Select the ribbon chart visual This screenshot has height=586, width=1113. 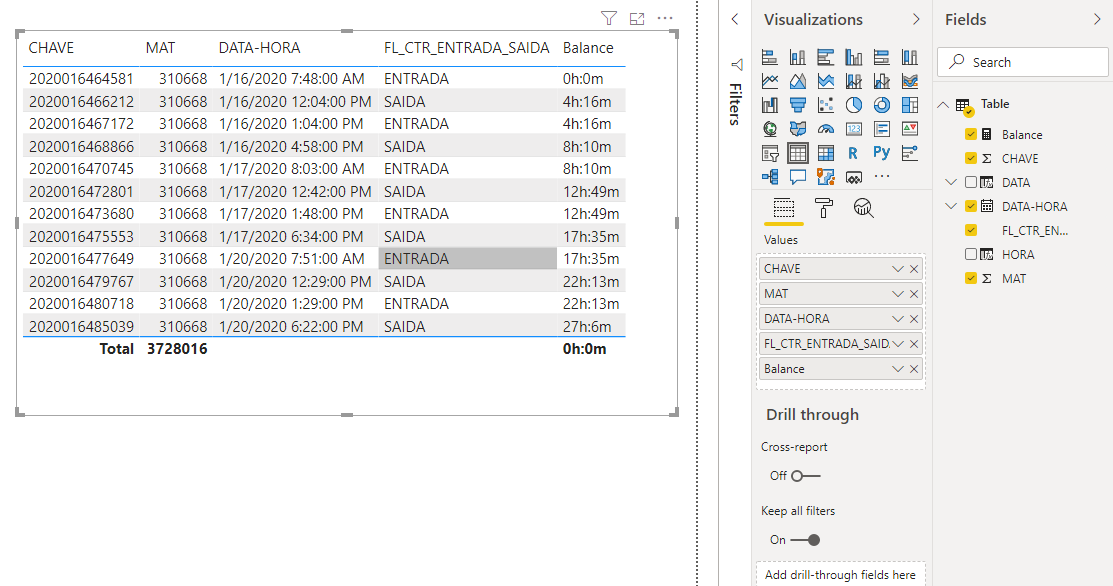tap(910, 81)
